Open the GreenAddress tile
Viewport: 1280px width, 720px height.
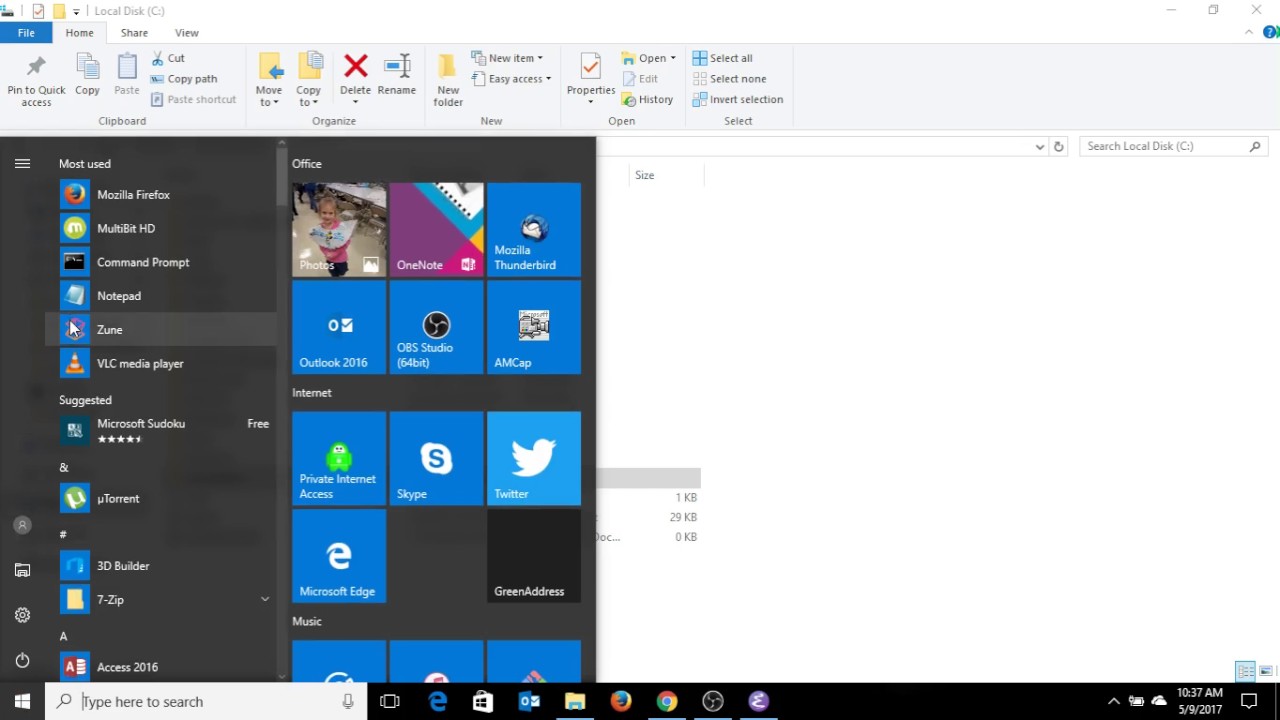point(534,556)
